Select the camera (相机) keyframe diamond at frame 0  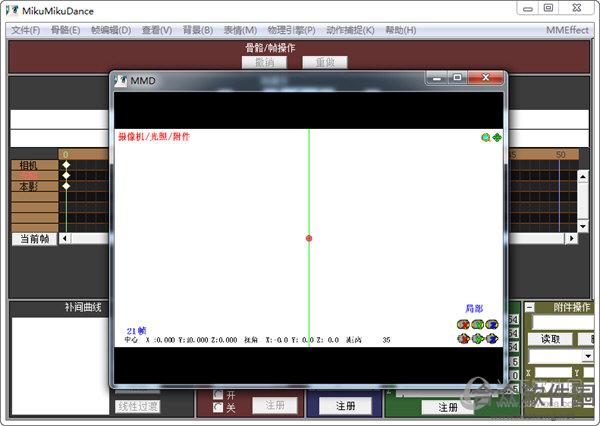66,165
